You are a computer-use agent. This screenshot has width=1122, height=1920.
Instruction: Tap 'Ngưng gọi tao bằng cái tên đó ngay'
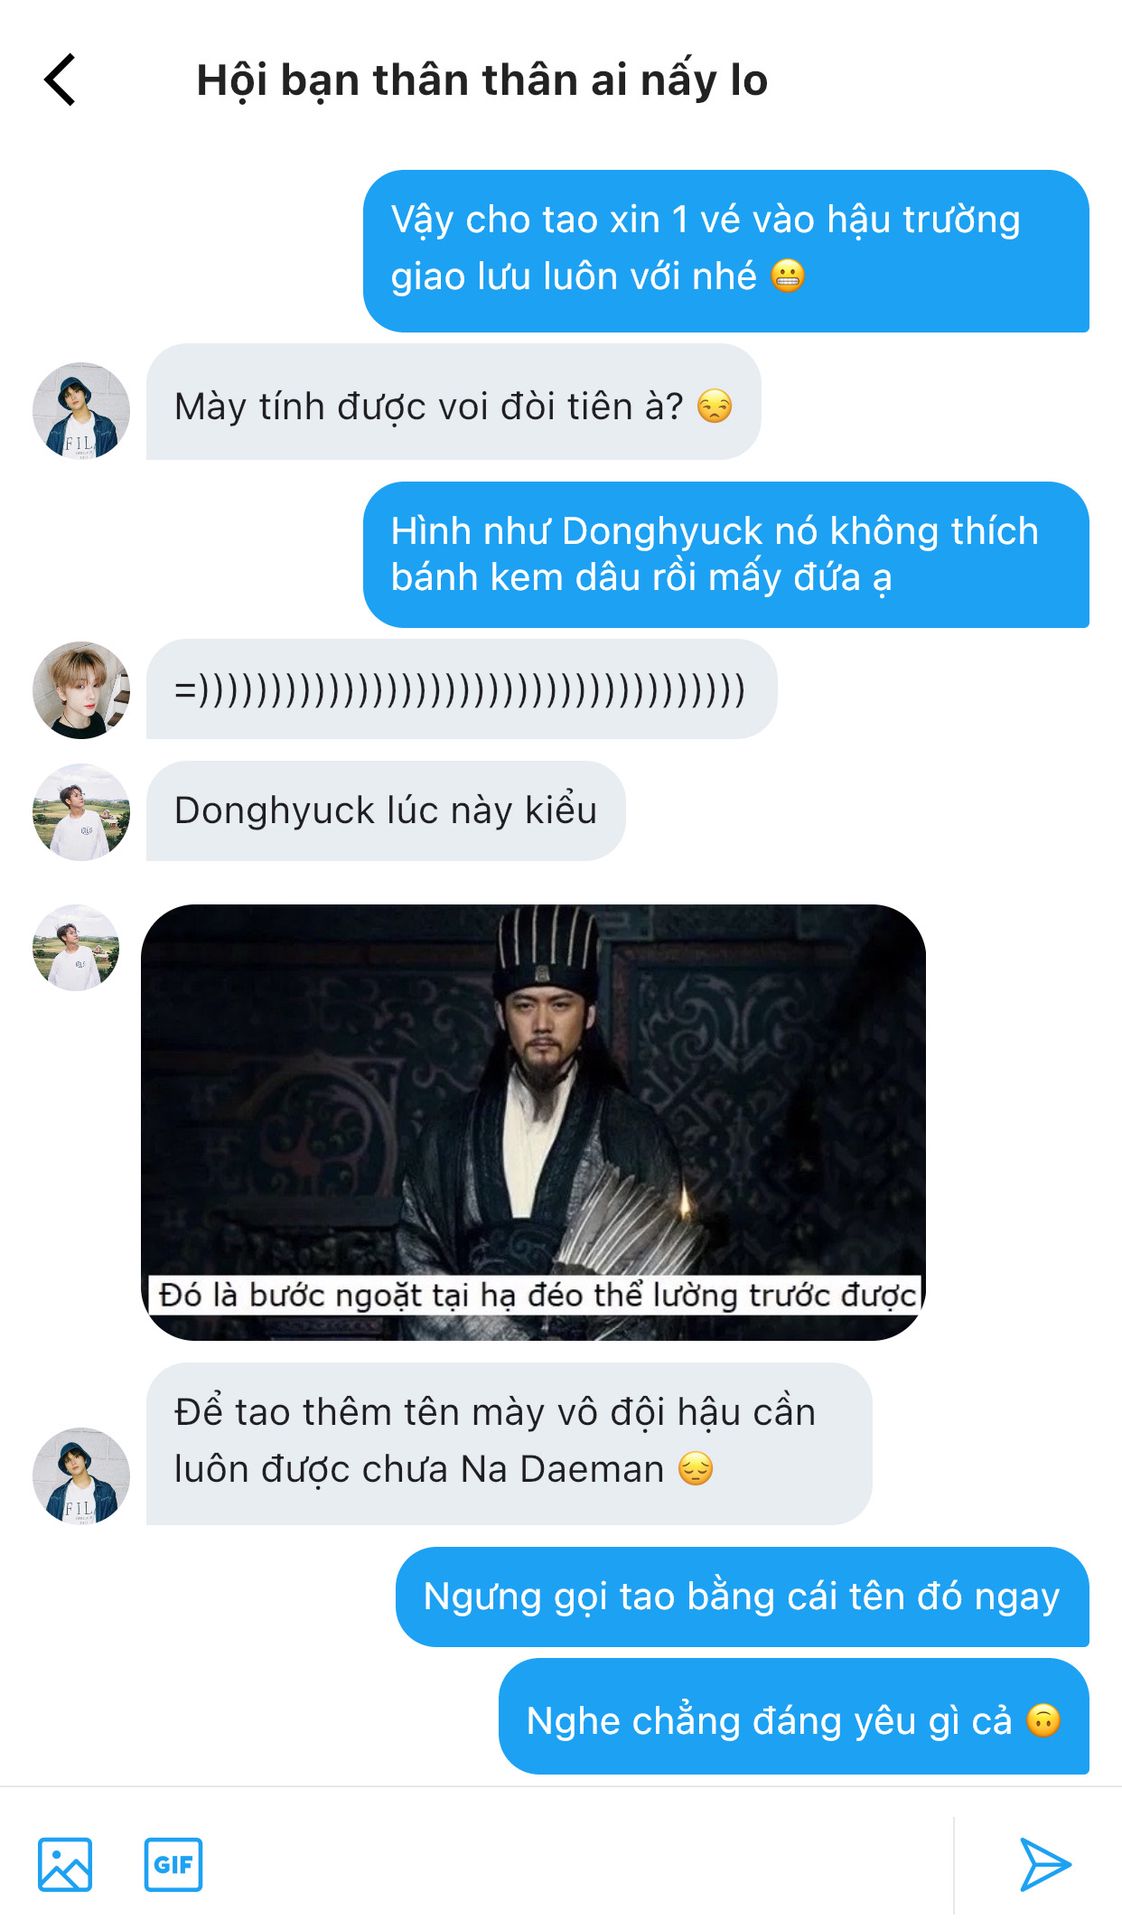tap(742, 1597)
